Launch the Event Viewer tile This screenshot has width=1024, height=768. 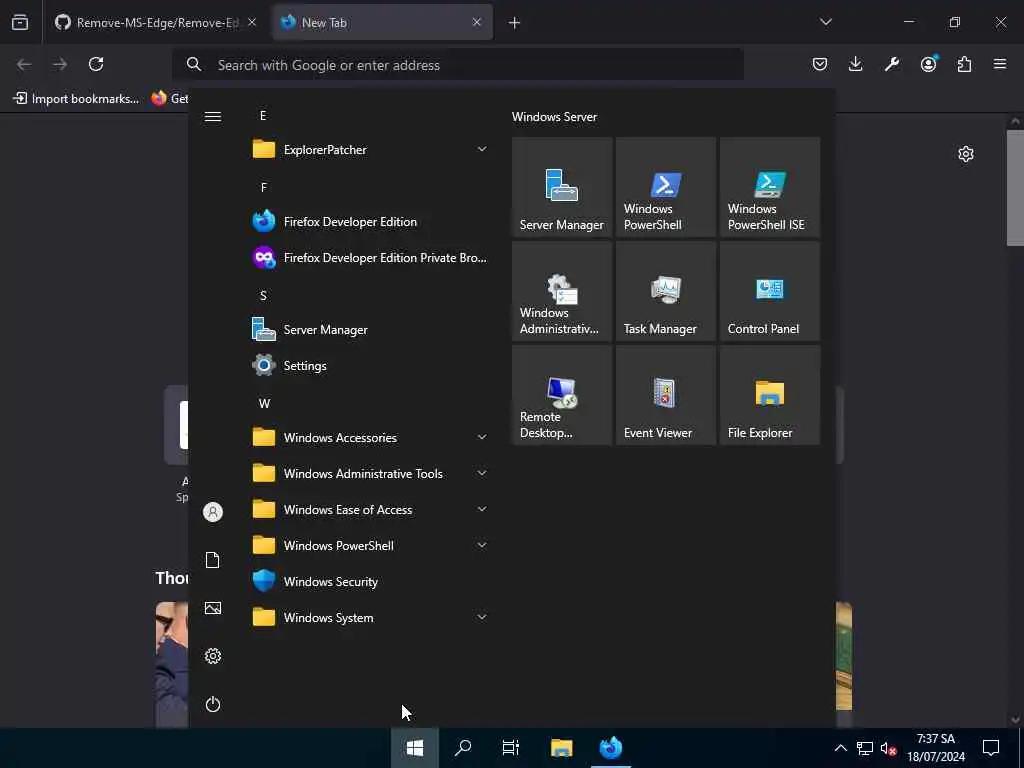pyautogui.click(x=665, y=395)
